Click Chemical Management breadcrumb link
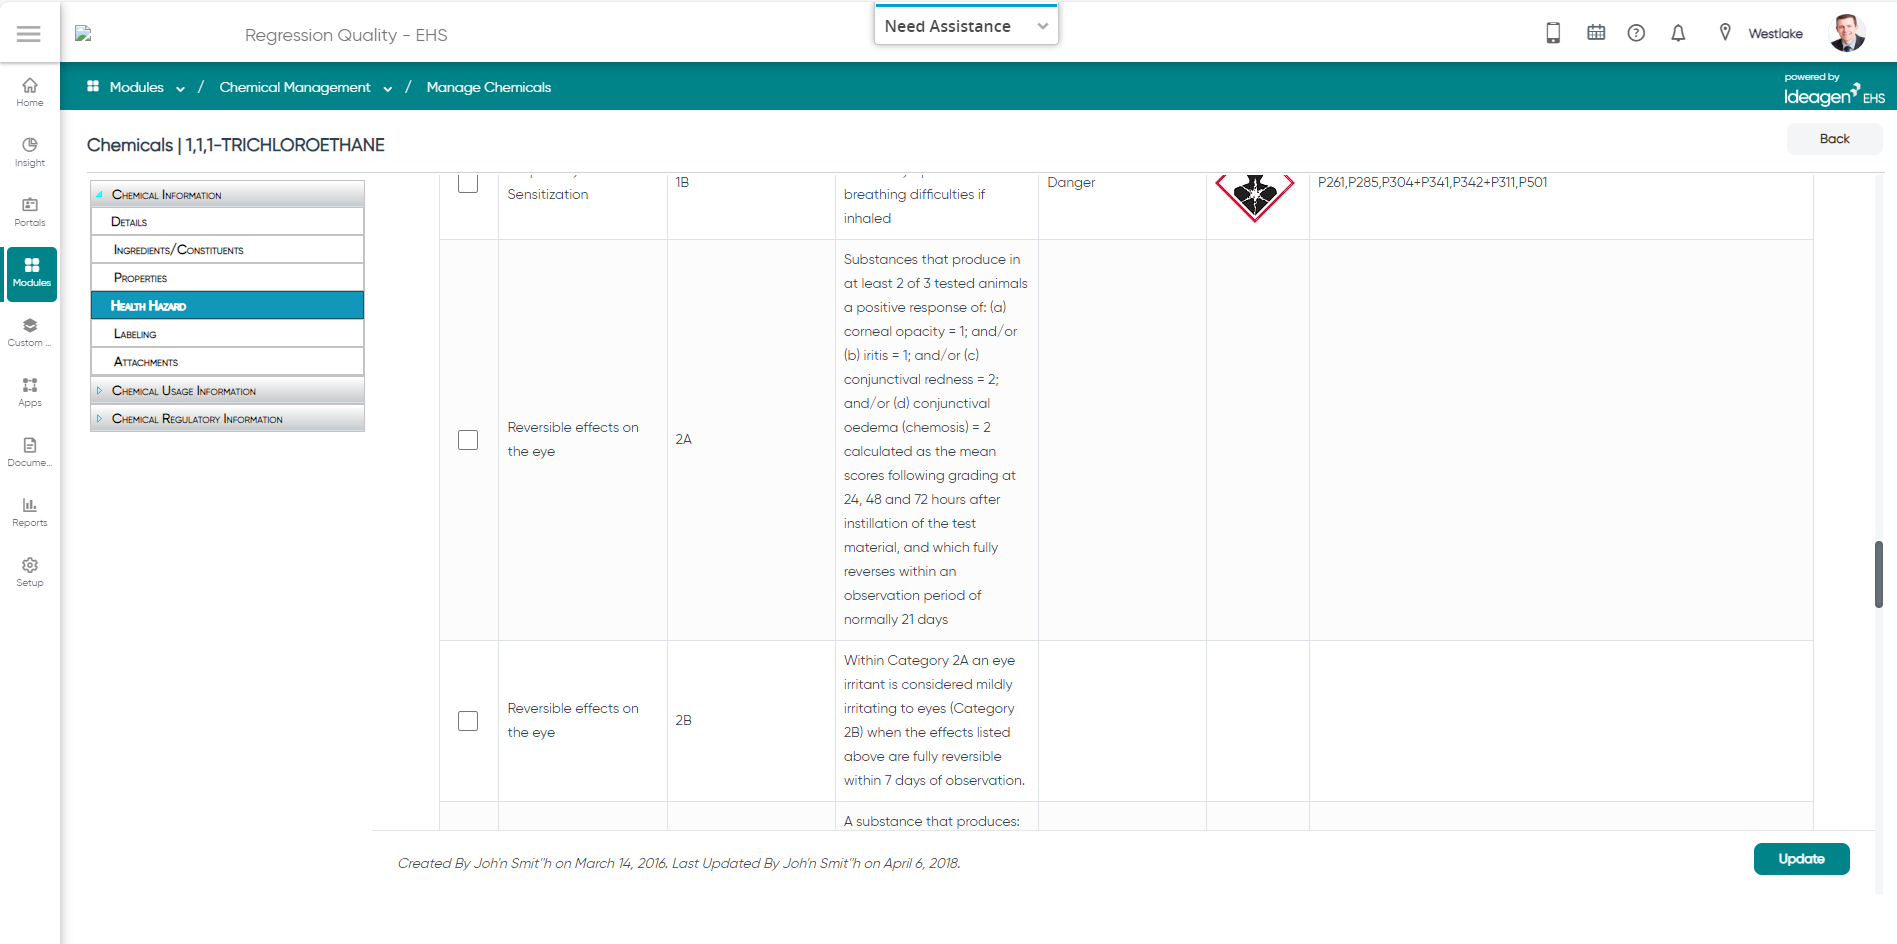1897x944 pixels. coord(295,87)
